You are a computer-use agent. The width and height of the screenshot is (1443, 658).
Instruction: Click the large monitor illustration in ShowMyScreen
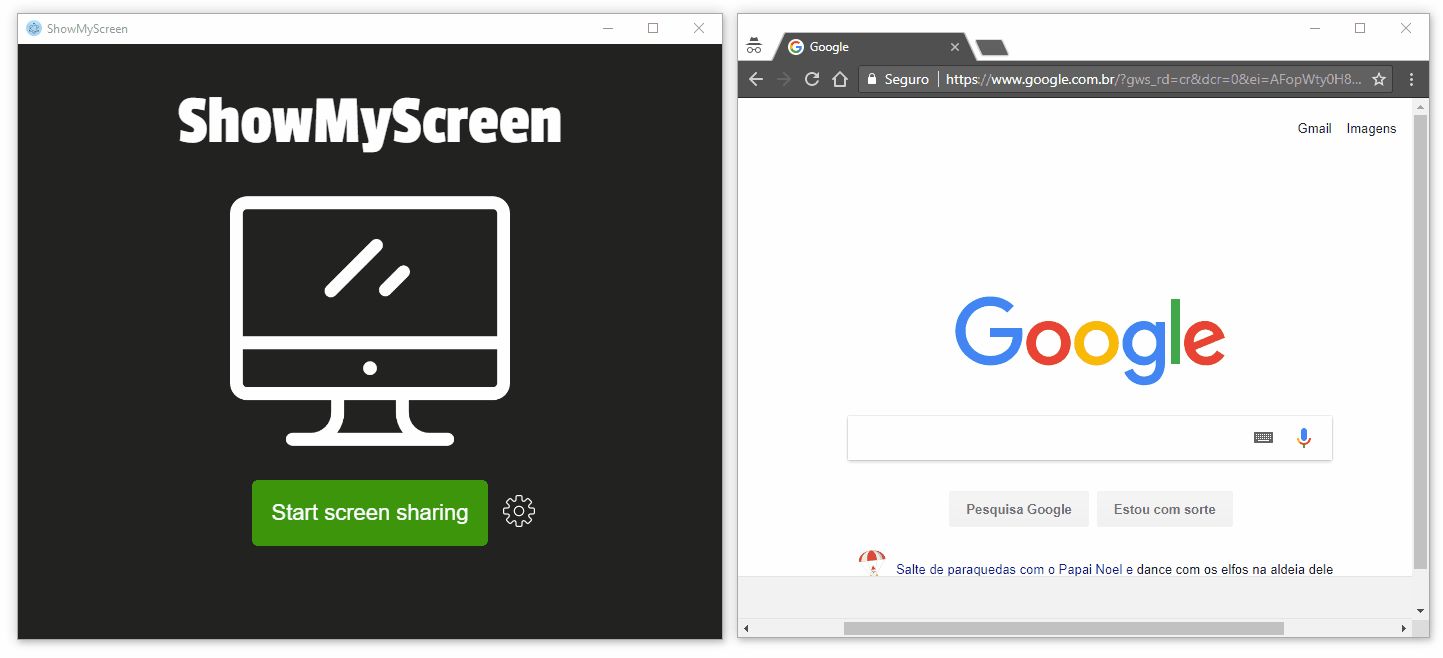pos(370,321)
